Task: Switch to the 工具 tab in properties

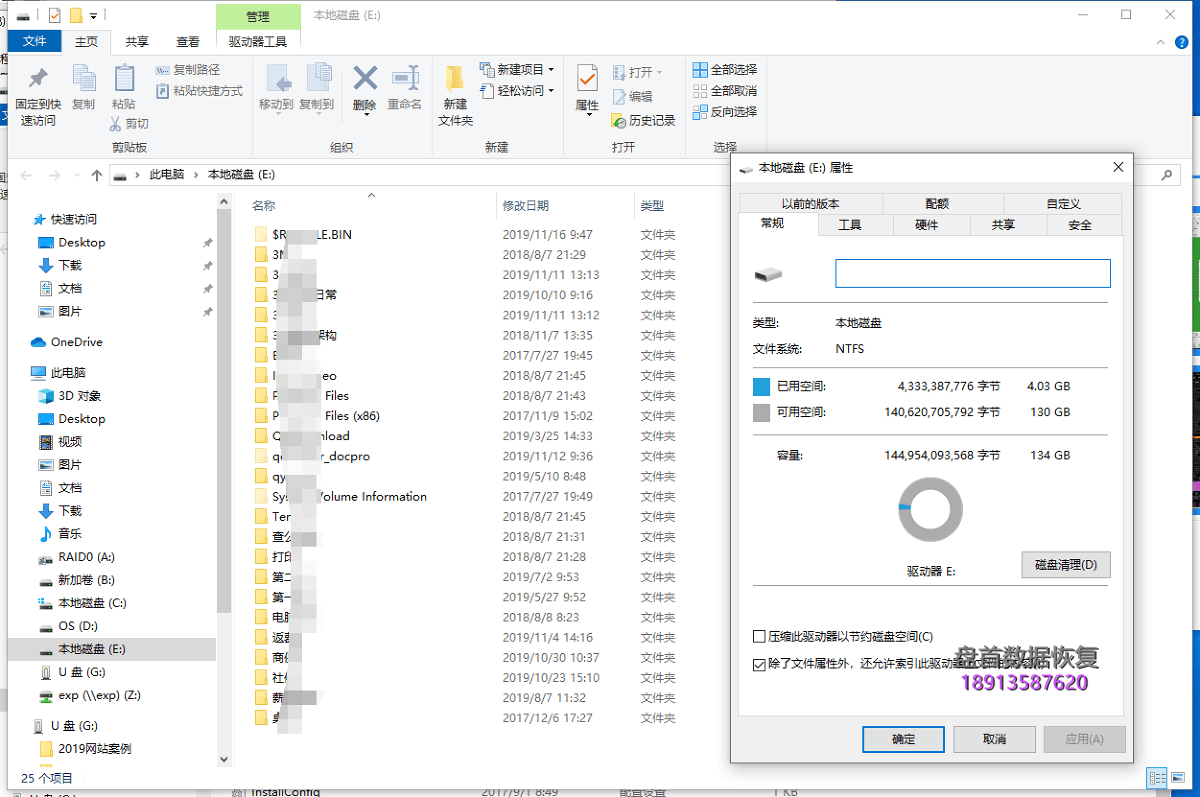Action: 849,225
